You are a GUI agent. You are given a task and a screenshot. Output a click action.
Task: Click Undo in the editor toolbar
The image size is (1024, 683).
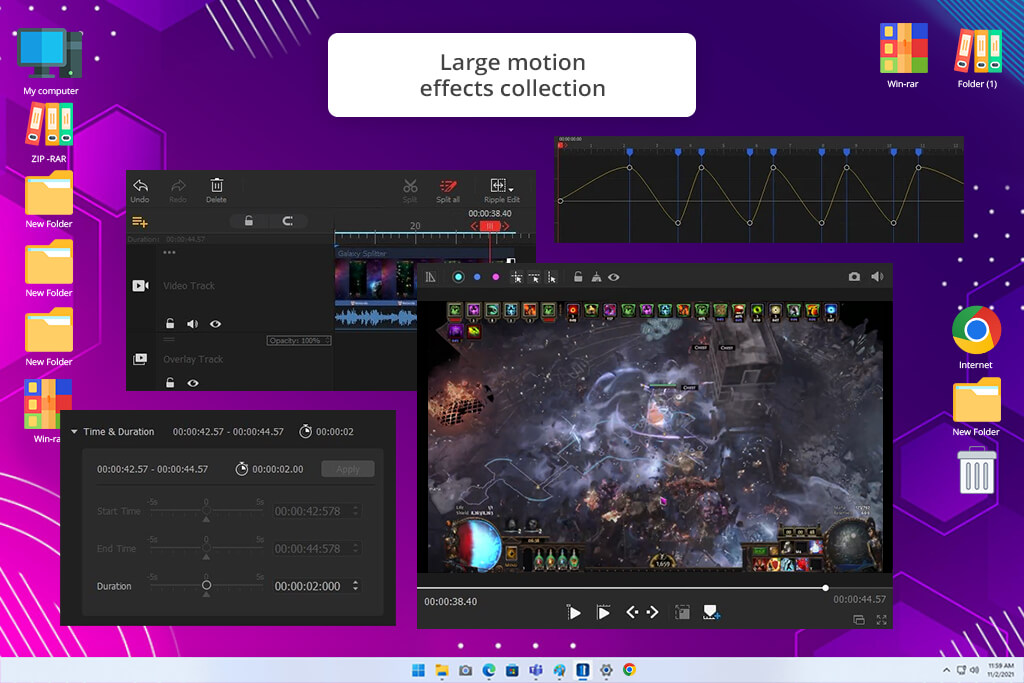tap(140, 191)
